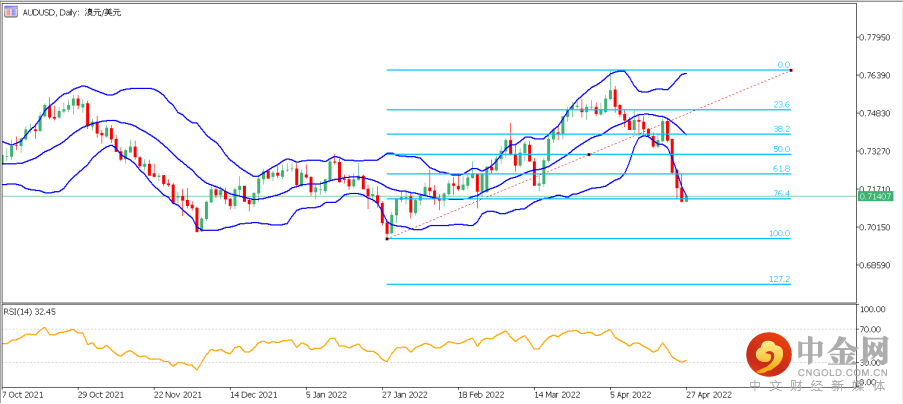
Task: Click the 127.2 Fibonacci extension label
Action: click(x=780, y=279)
